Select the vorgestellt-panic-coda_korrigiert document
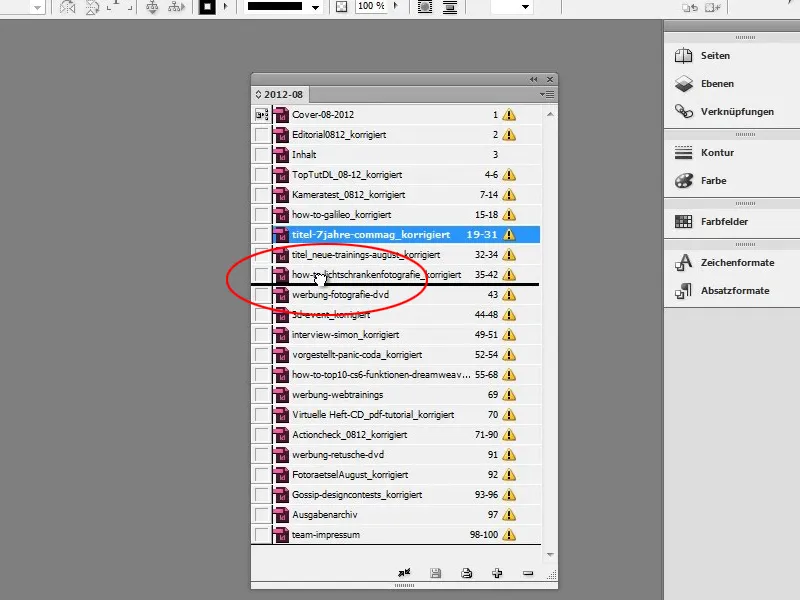Viewport: 800px width, 600px height. [x=406, y=355]
